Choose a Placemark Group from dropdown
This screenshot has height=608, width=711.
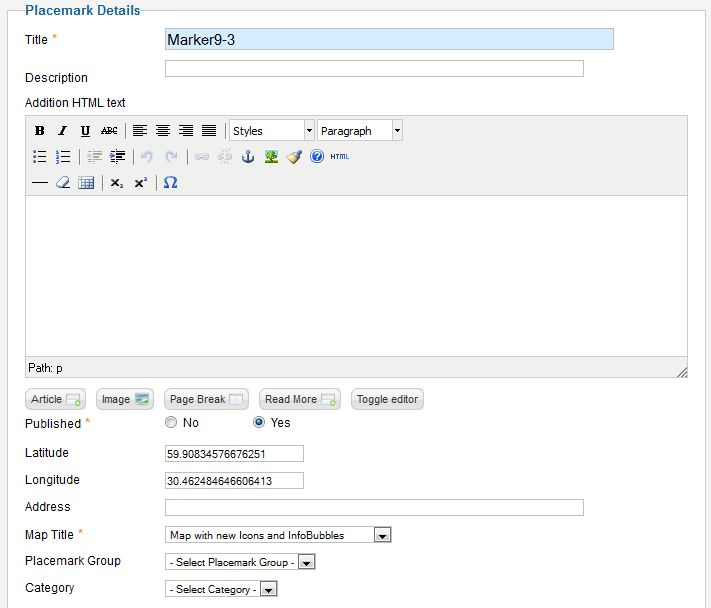240,562
